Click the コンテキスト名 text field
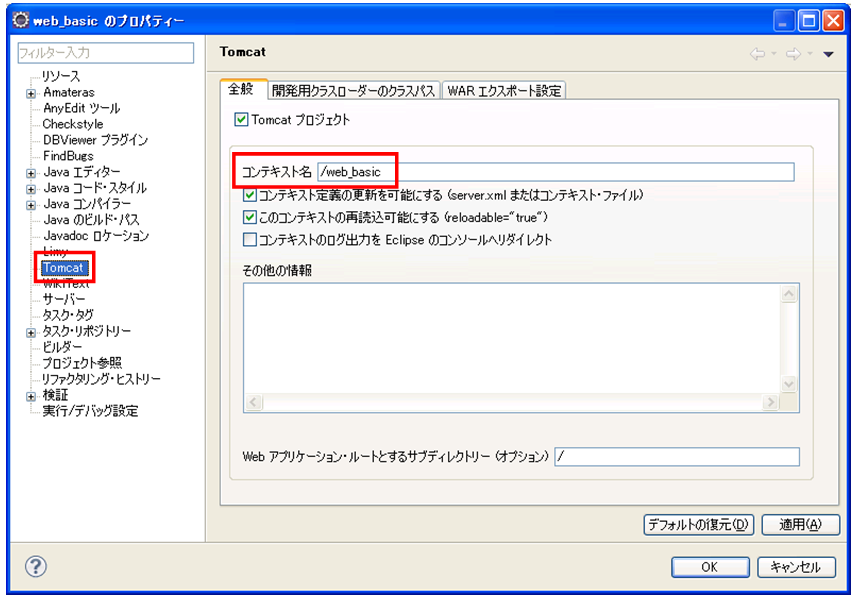 [x=555, y=172]
